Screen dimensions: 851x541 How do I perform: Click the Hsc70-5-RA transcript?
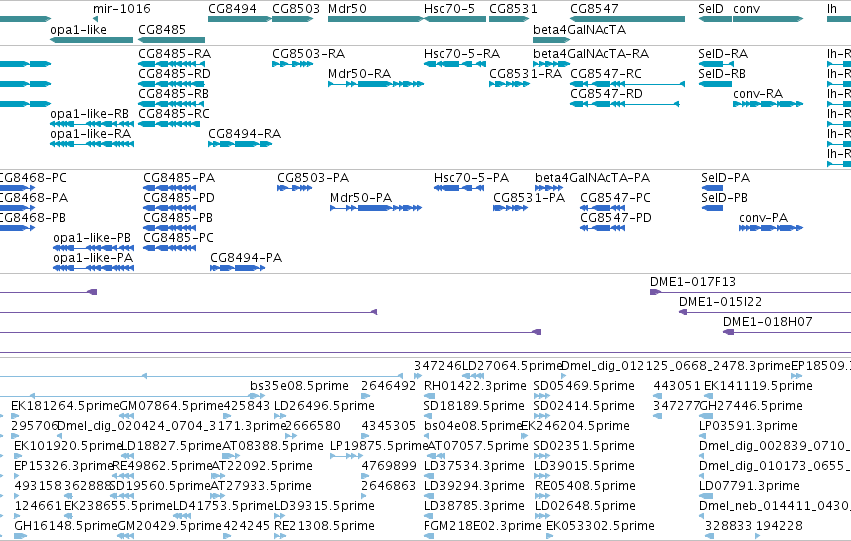[455, 64]
